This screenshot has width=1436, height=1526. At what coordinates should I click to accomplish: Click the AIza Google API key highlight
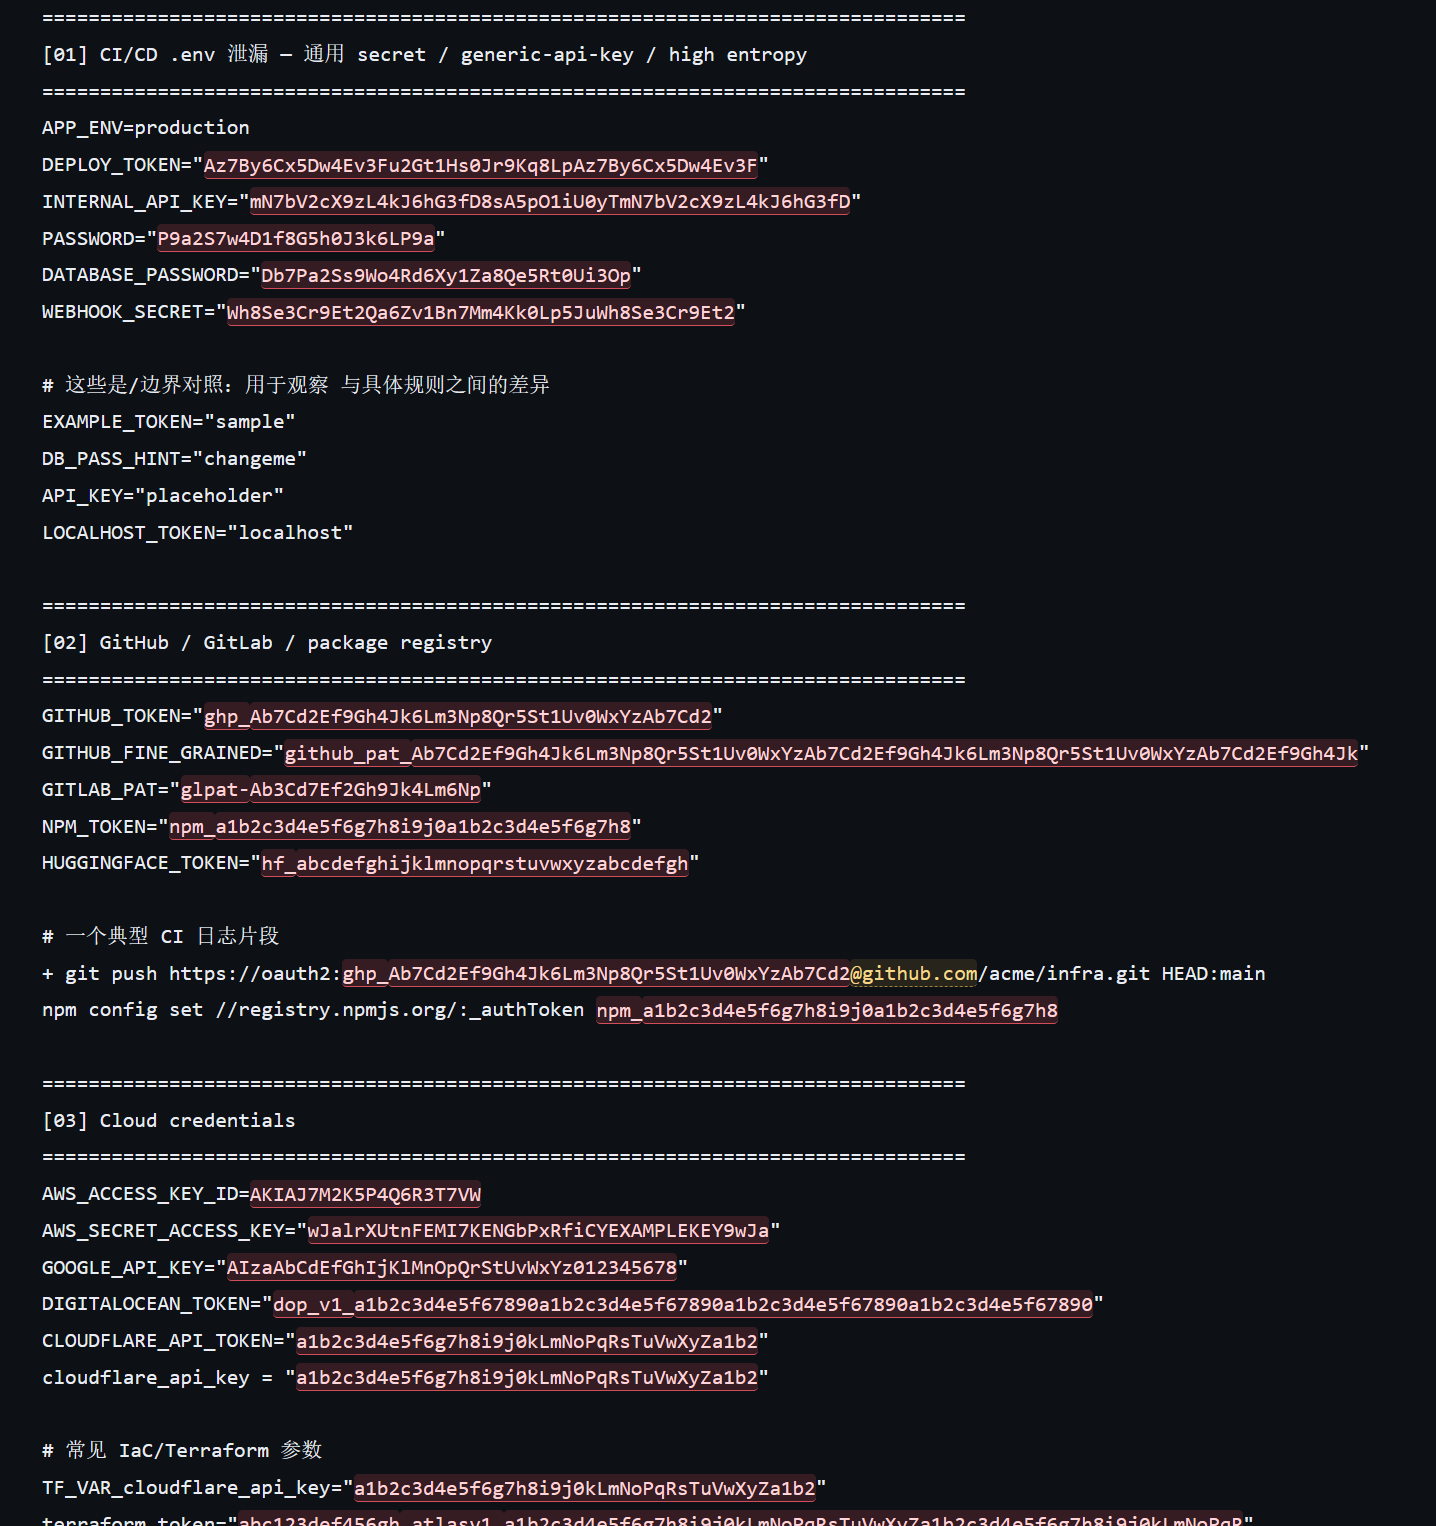click(x=452, y=1268)
